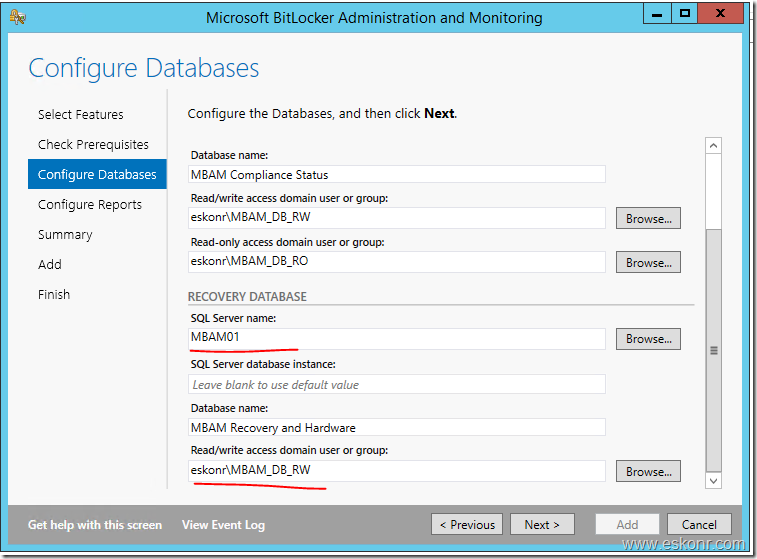Click the compliance read/write access group field

tap(396, 218)
